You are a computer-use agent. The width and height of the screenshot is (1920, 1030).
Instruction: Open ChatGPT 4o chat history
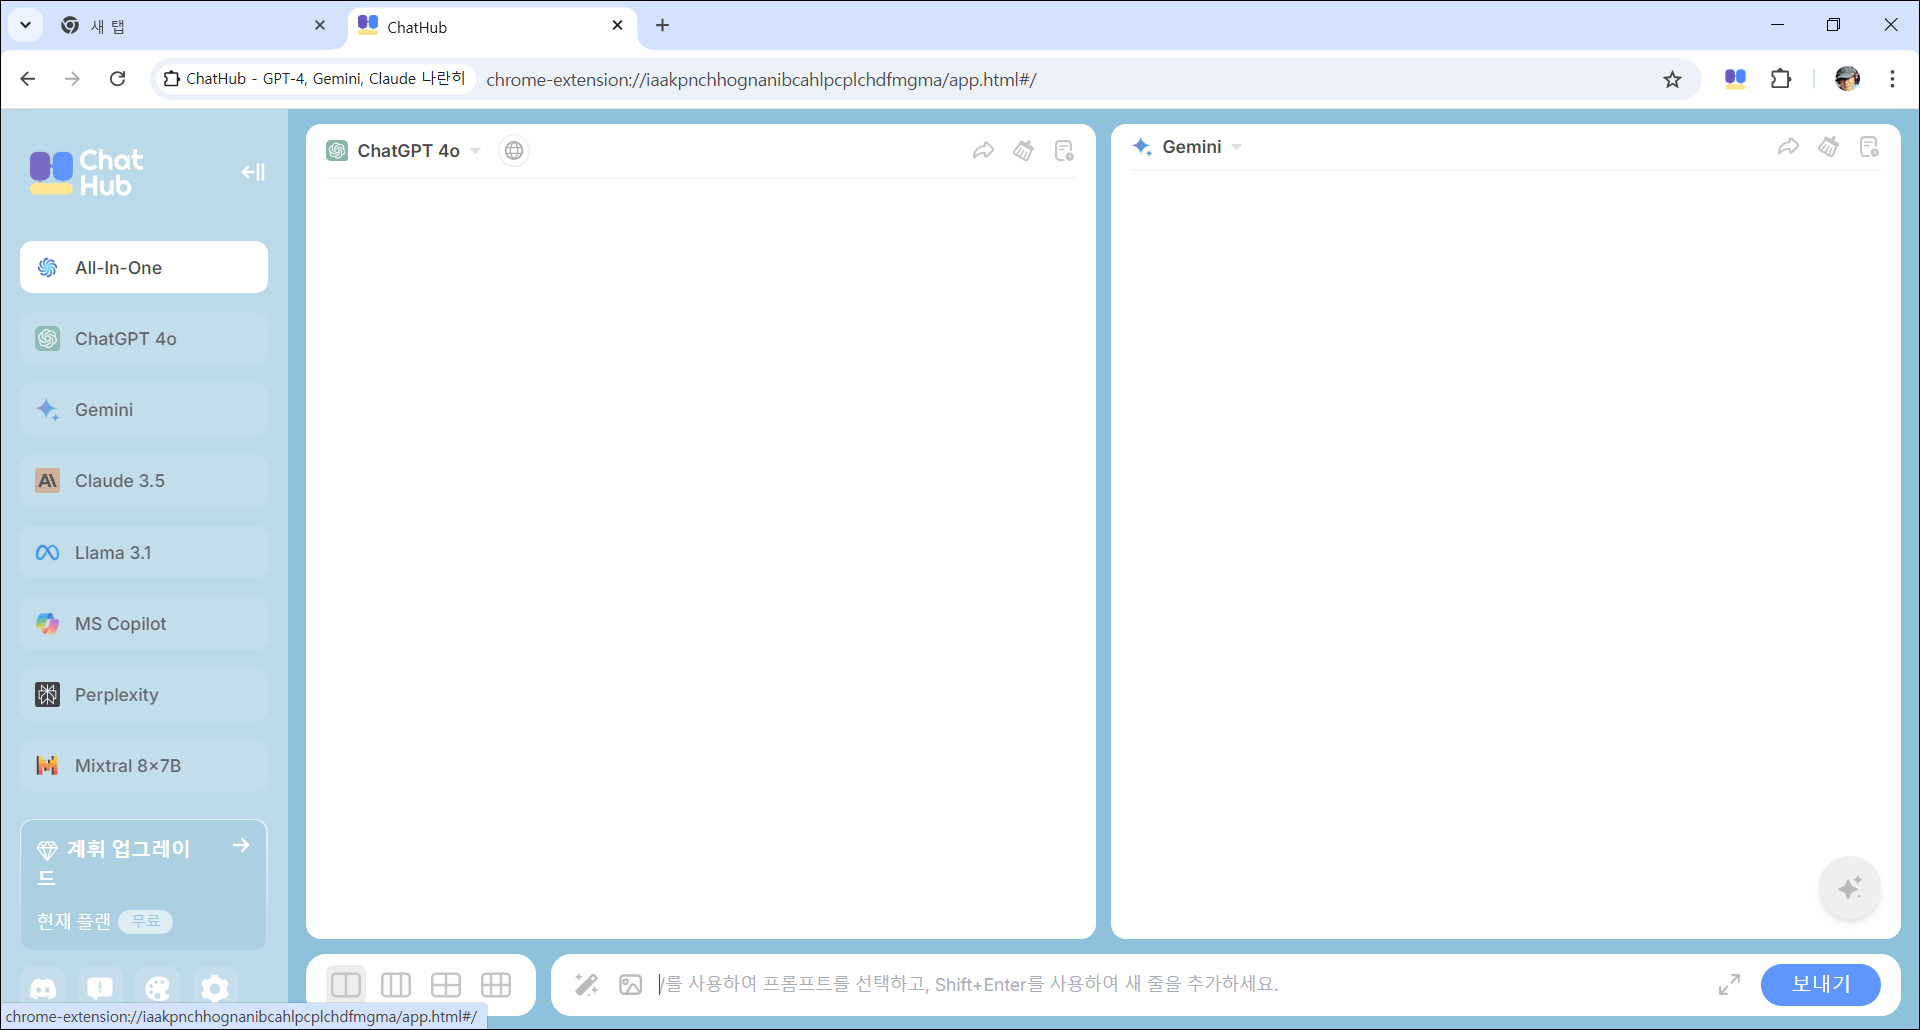(1064, 151)
